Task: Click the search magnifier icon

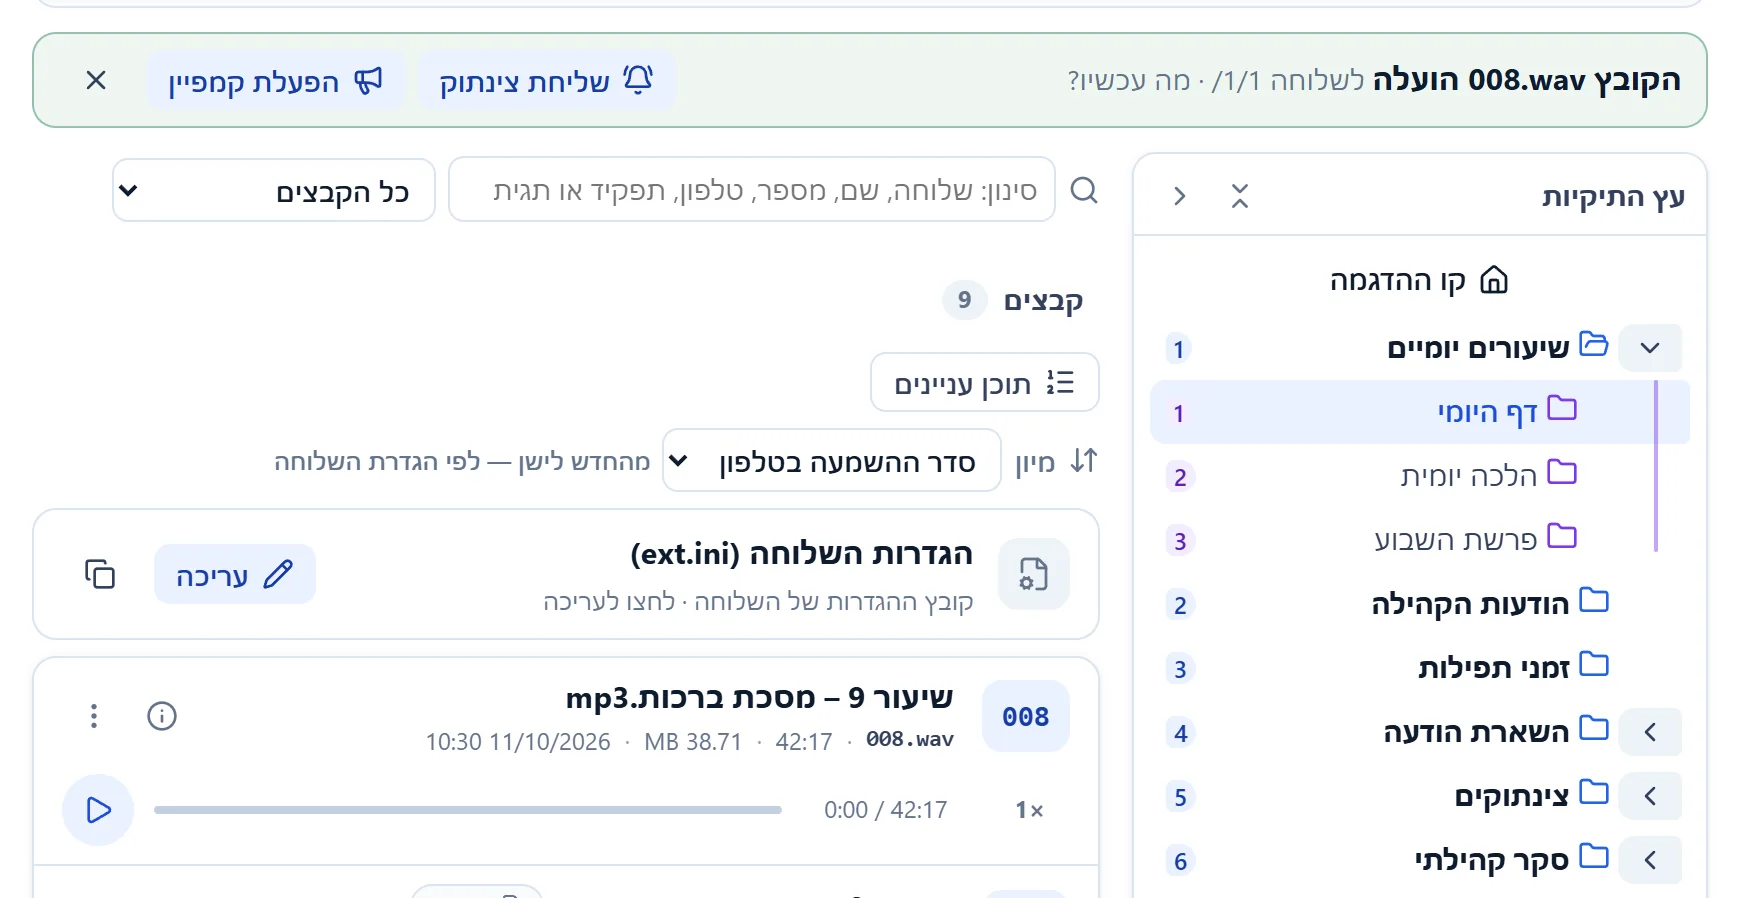Action: [1084, 190]
